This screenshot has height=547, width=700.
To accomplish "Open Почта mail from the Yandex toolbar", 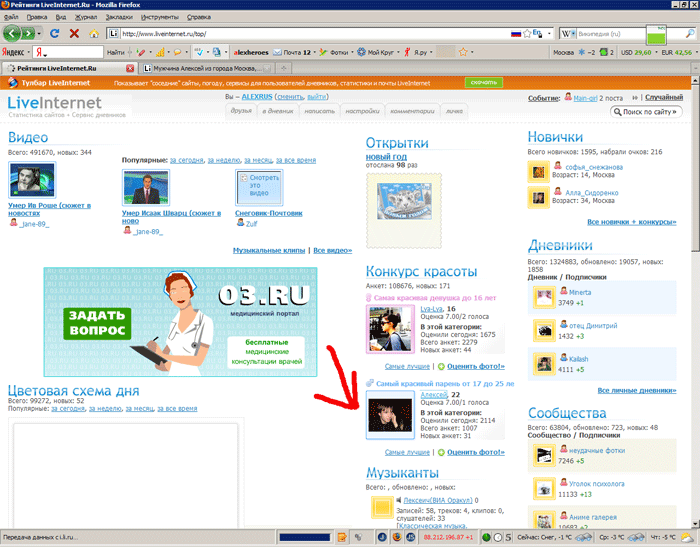I will point(292,52).
